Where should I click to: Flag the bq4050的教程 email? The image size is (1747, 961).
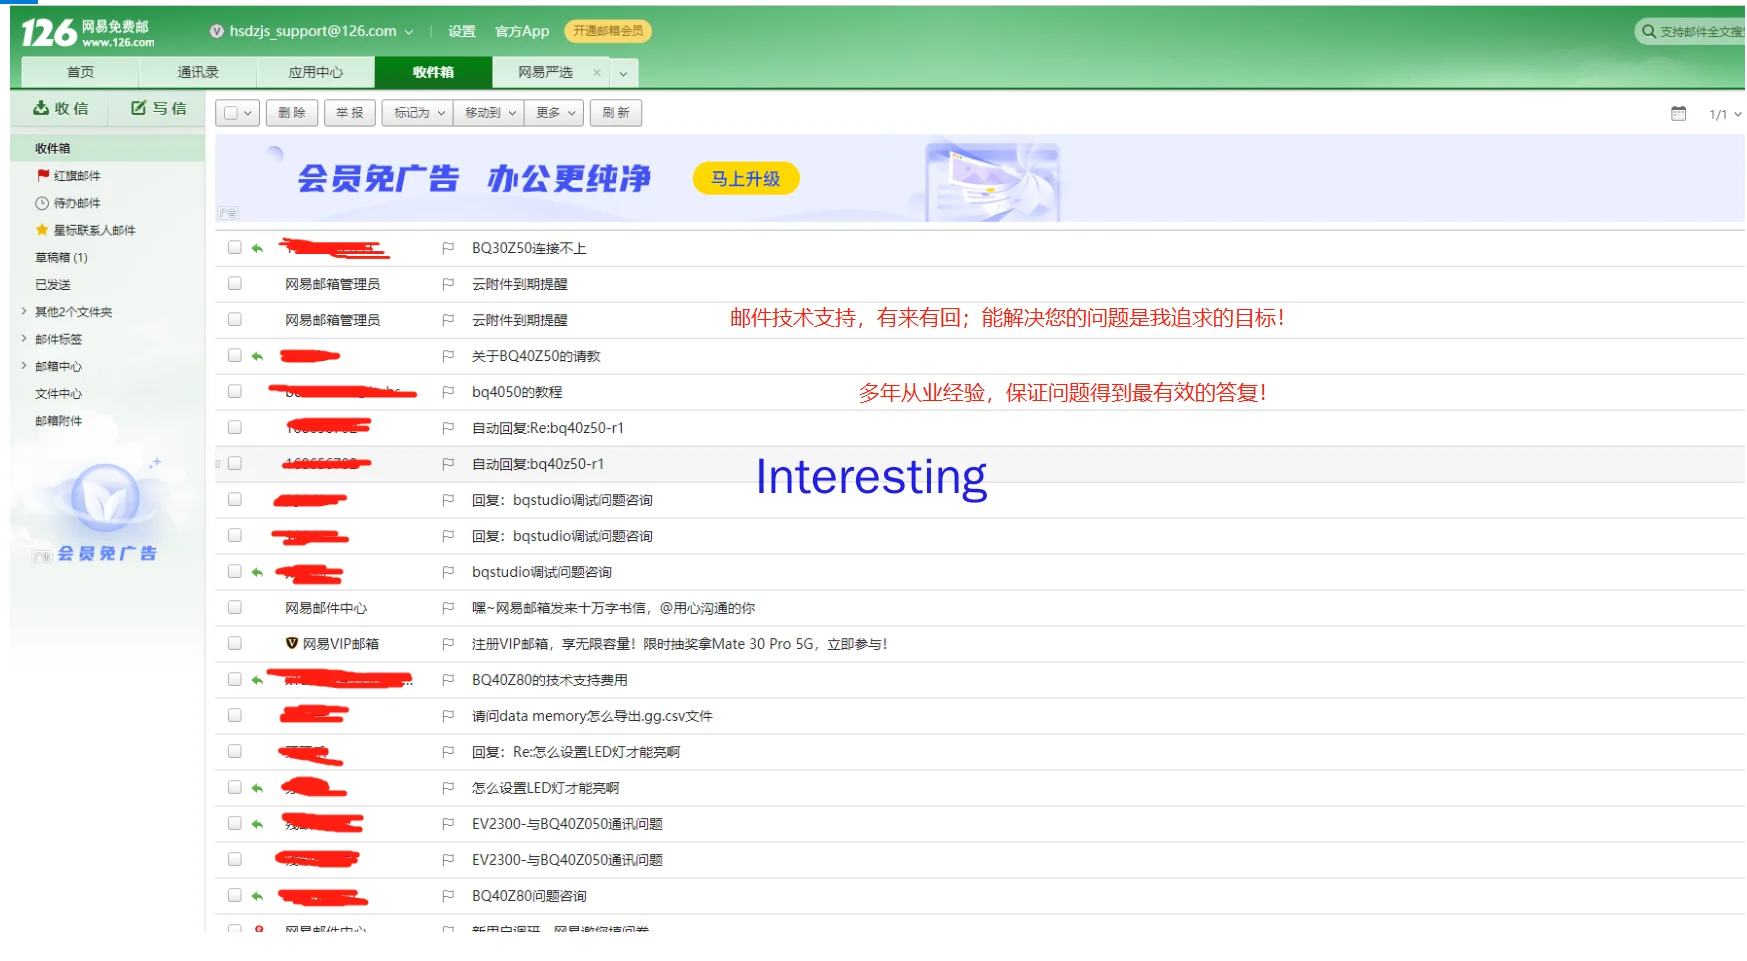(448, 392)
